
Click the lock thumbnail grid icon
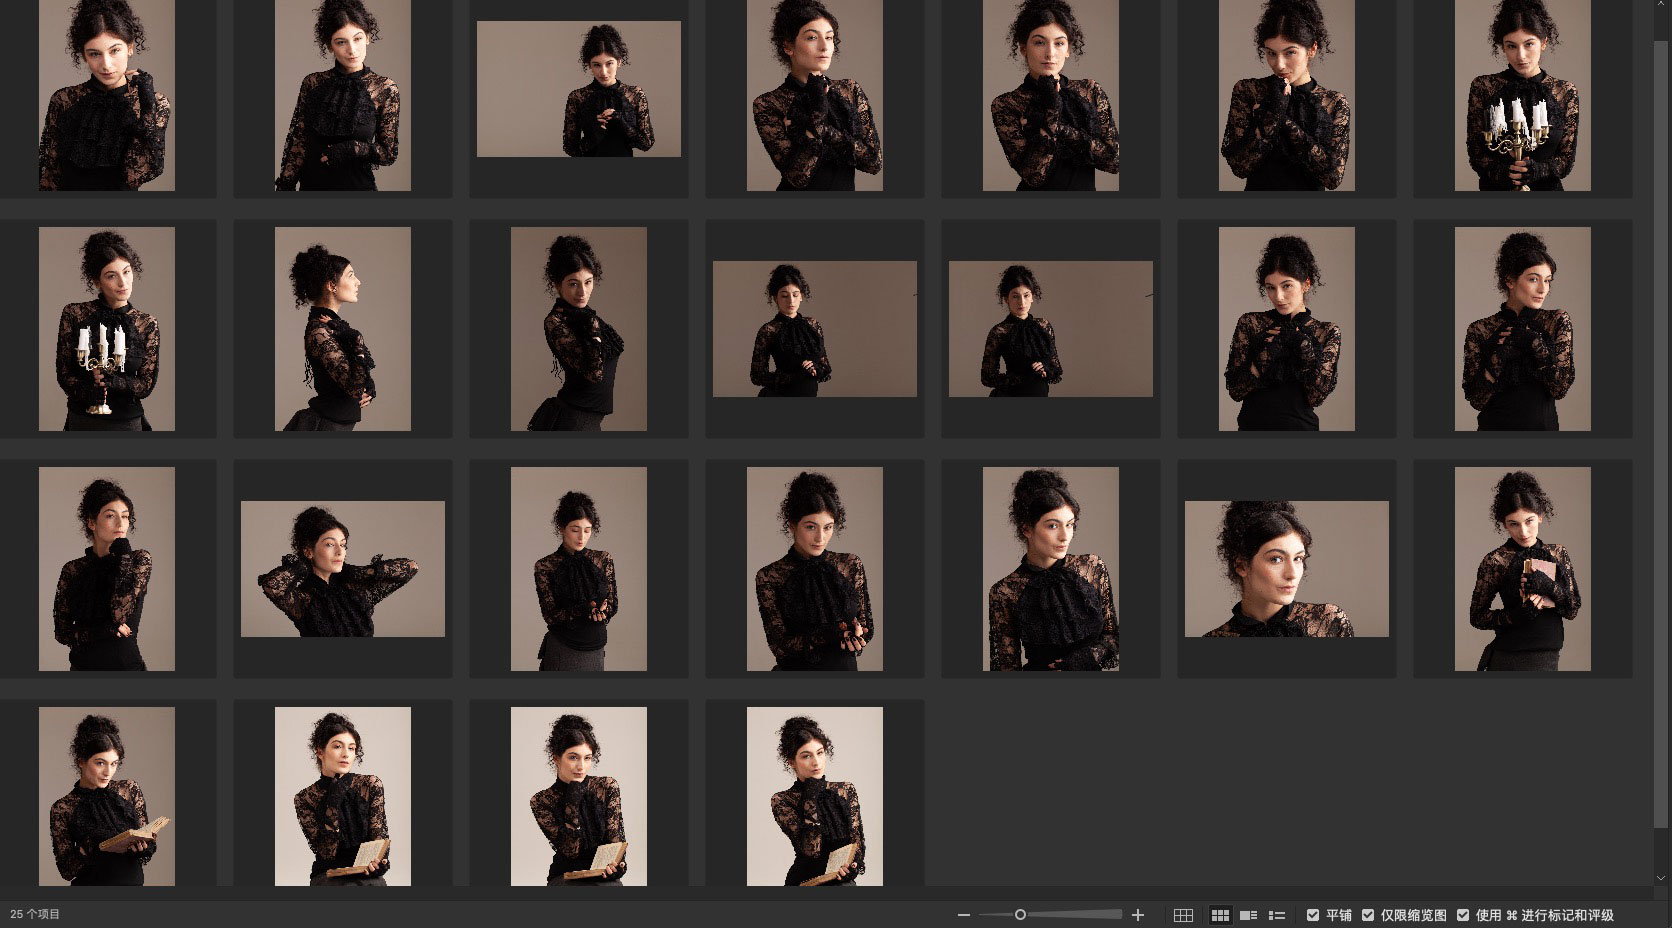coord(1183,915)
